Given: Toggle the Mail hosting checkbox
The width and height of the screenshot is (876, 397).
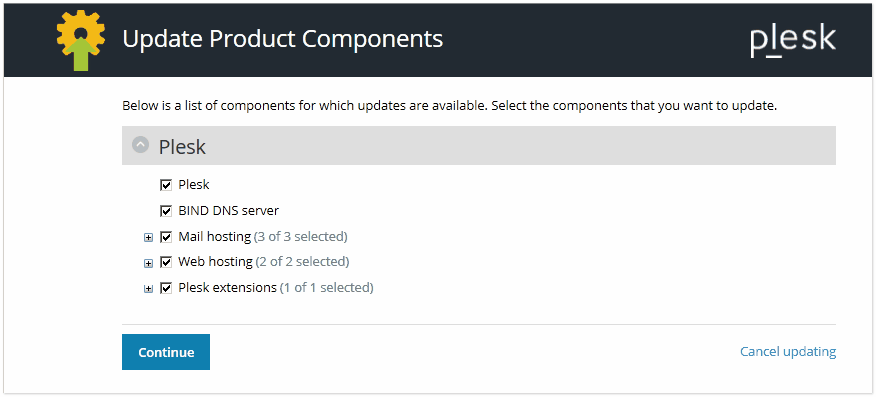Looking at the screenshot, I should [x=165, y=237].
